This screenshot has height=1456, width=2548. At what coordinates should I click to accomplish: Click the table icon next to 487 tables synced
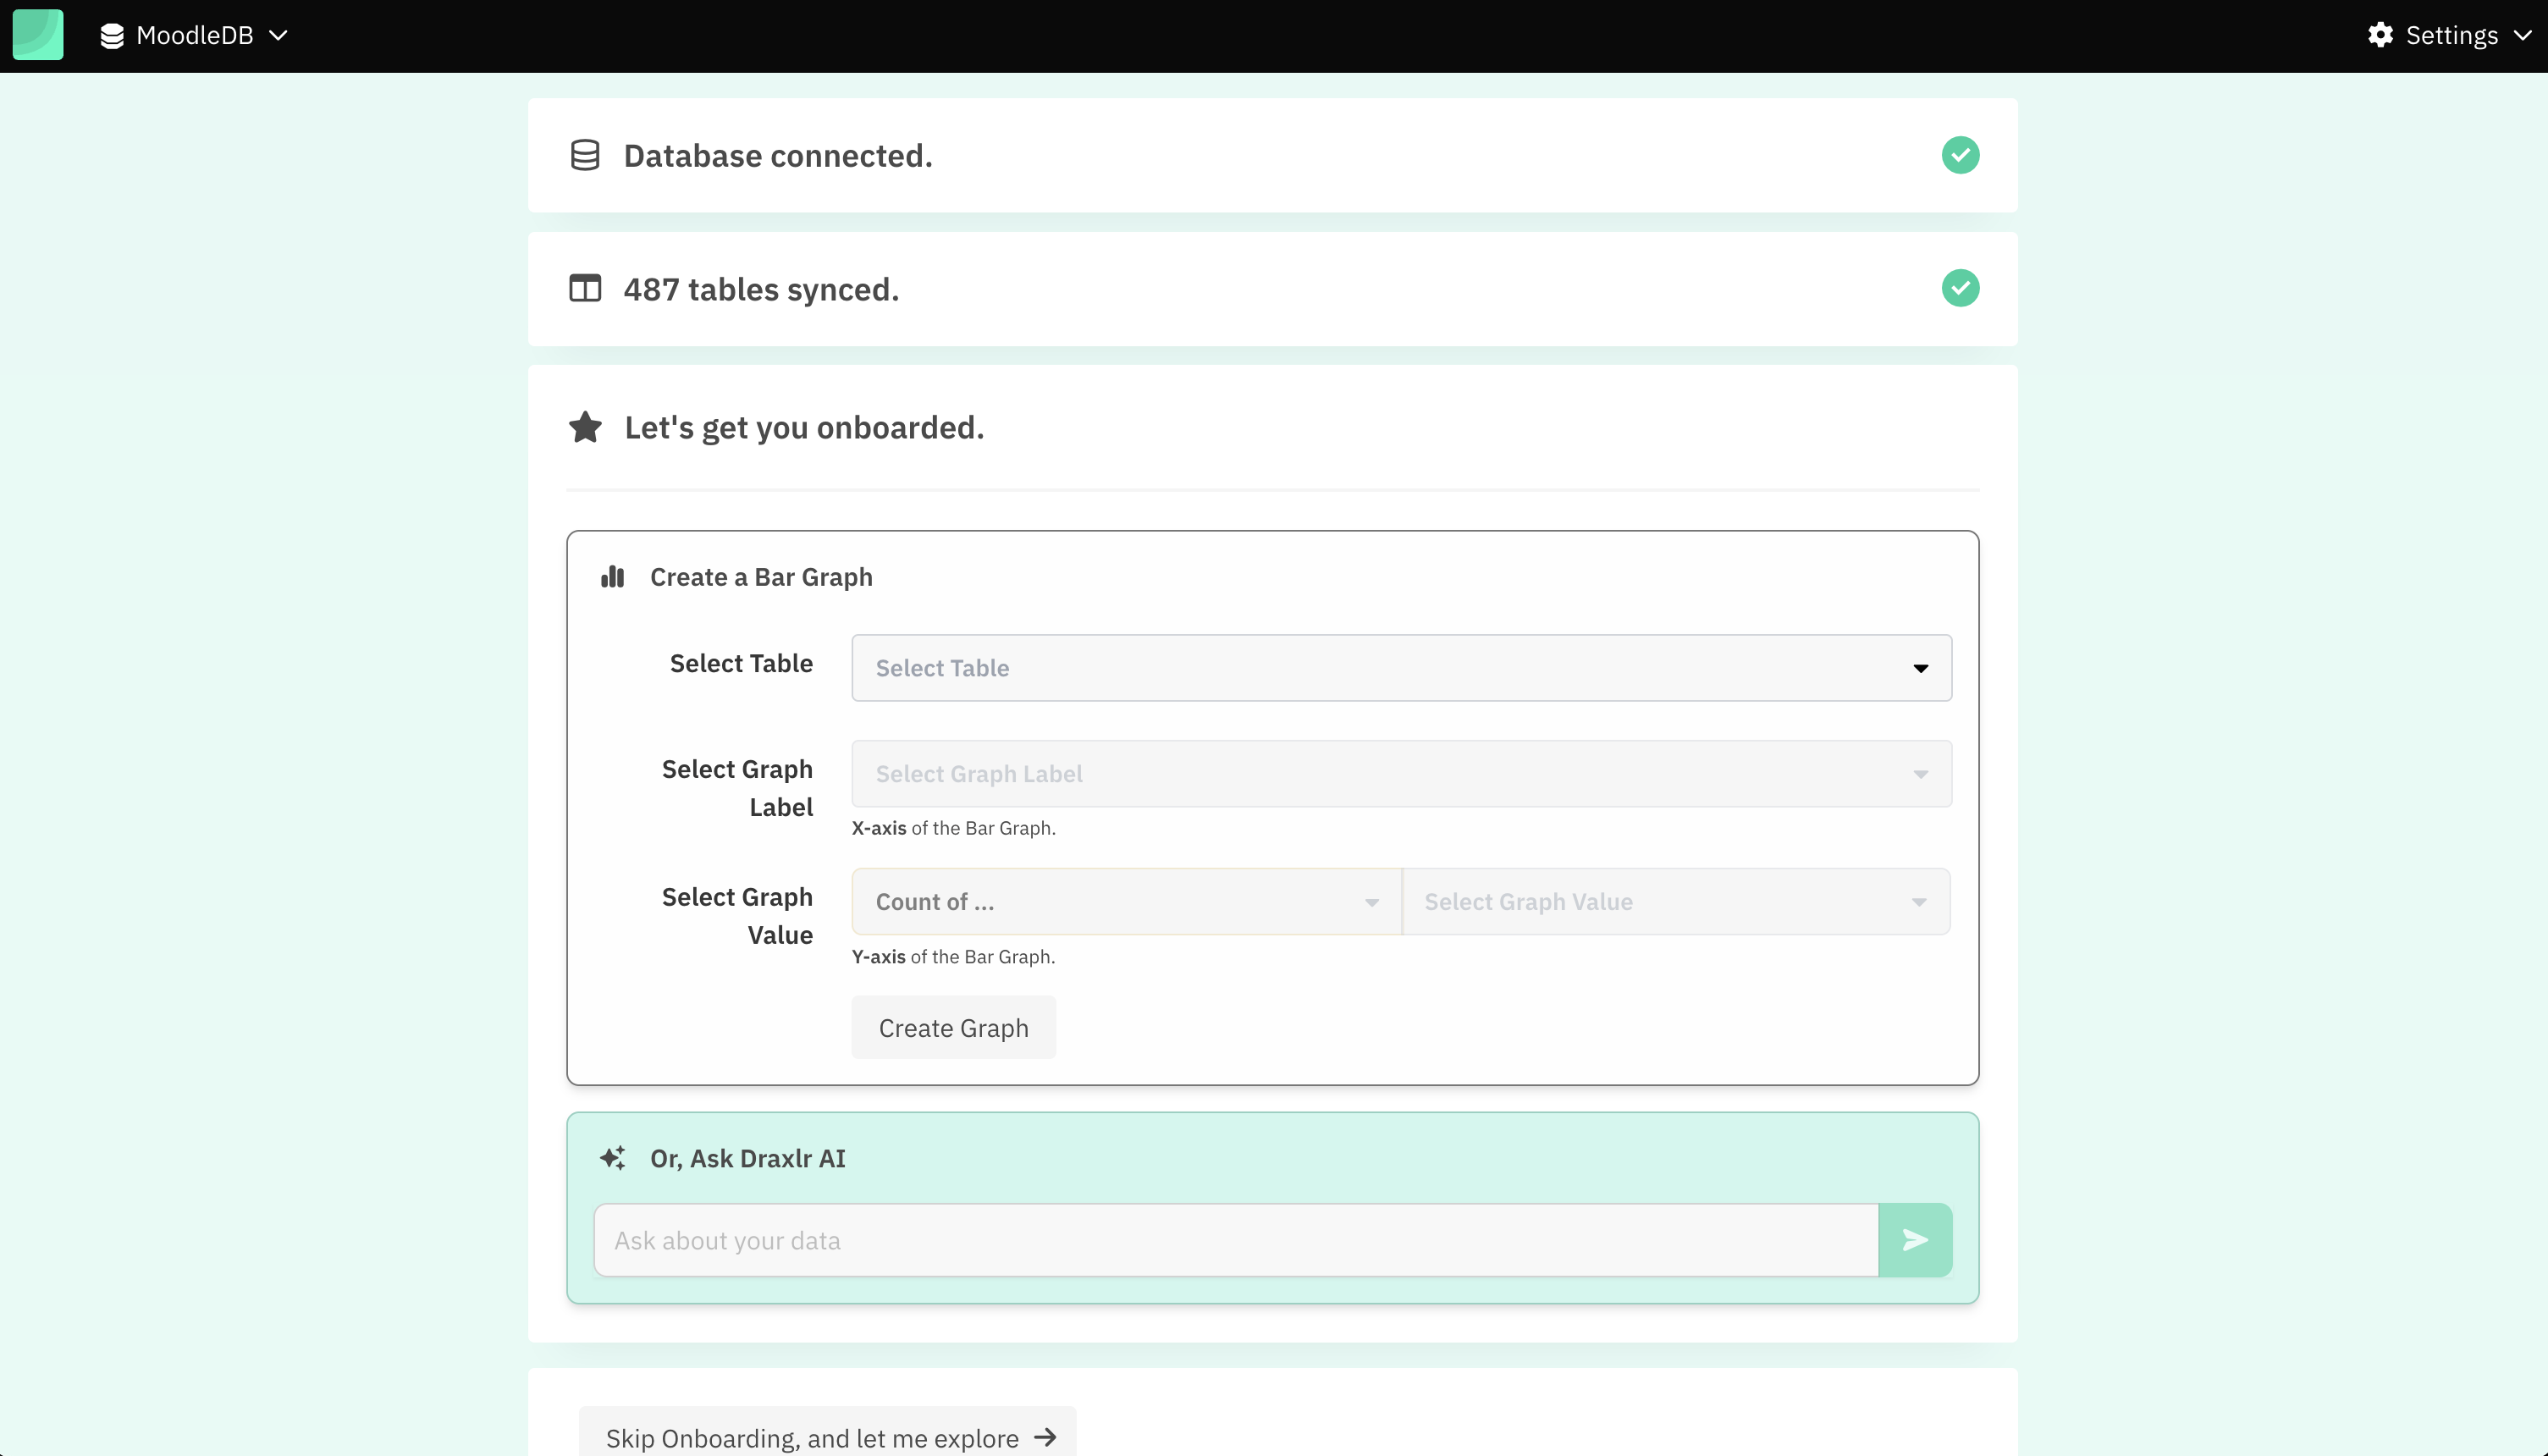coord(585,288)
